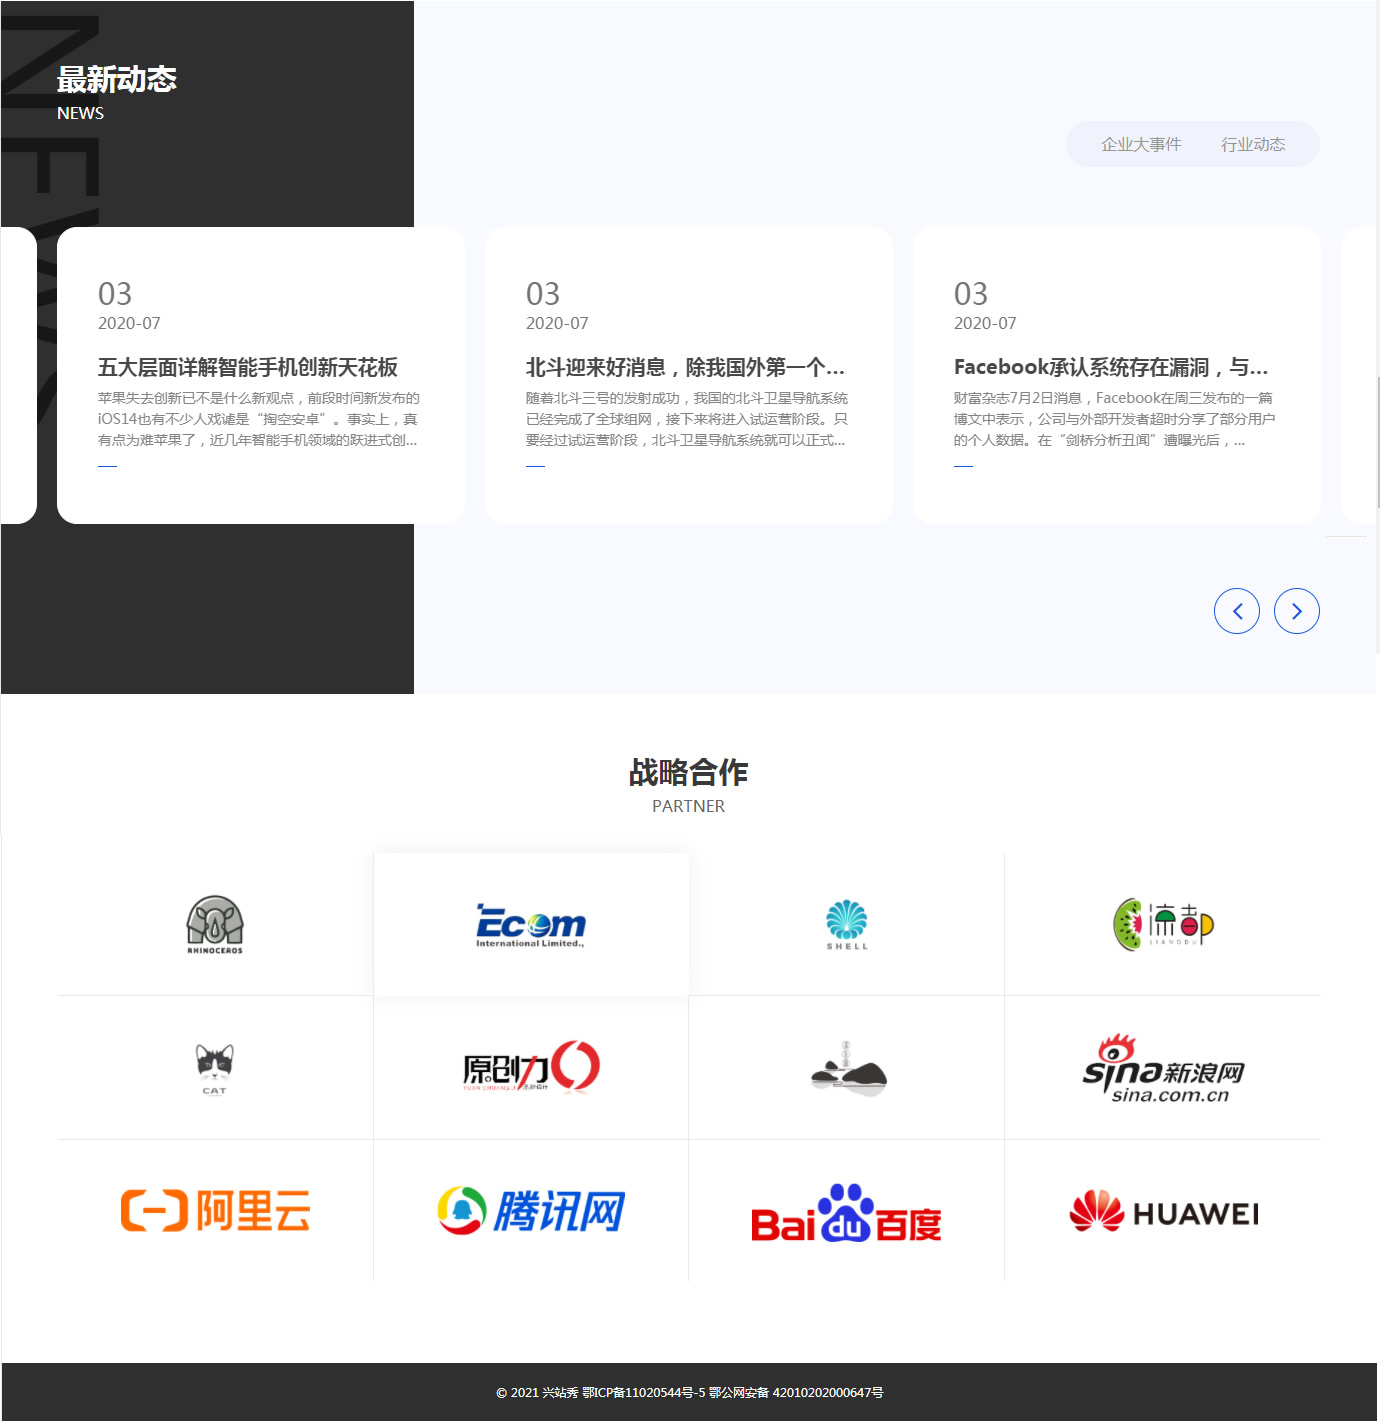Click the © 2021 兴站秀 copyright text
Image resolution: width=1380 pixels, height=1421 pixels.
[x=537, y=1393]
